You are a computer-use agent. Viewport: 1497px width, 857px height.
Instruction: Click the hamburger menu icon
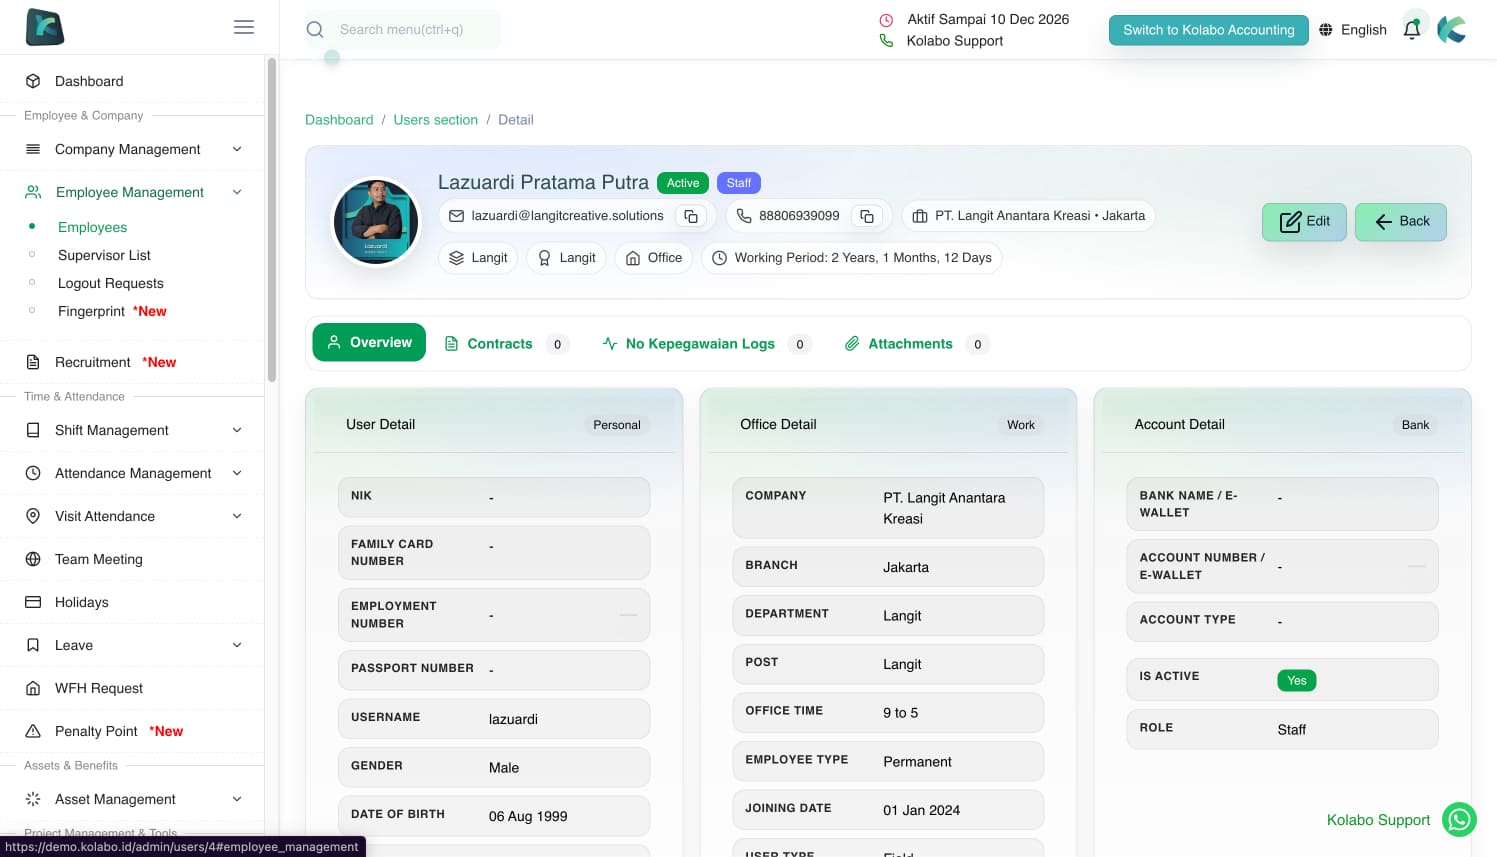click(x=244, y=27)
